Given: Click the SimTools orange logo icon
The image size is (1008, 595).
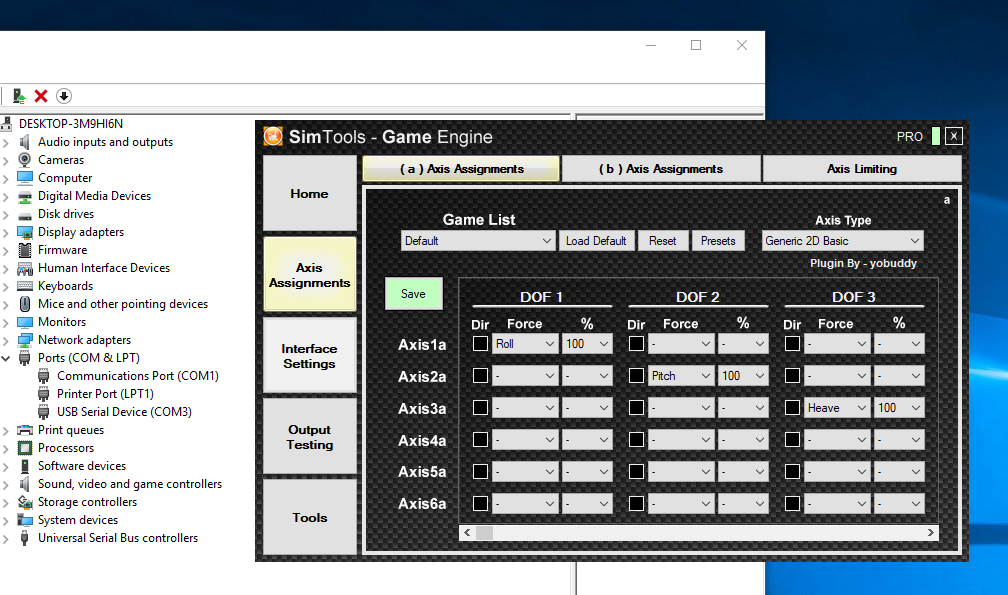Looking at the screenshot, I should [x=273, y=136].
